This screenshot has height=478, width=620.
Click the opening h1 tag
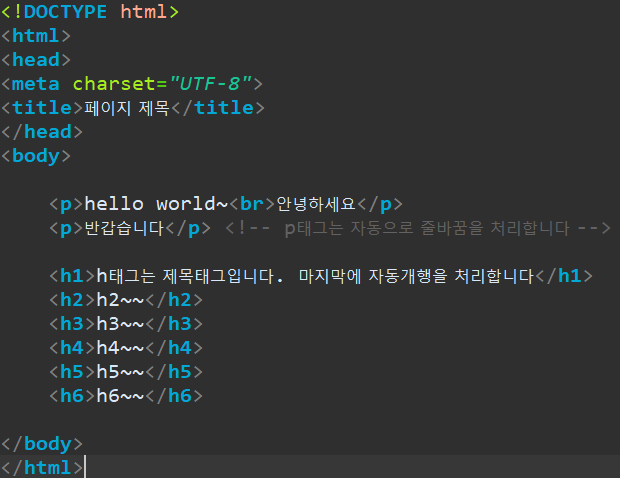pos(72,276)
